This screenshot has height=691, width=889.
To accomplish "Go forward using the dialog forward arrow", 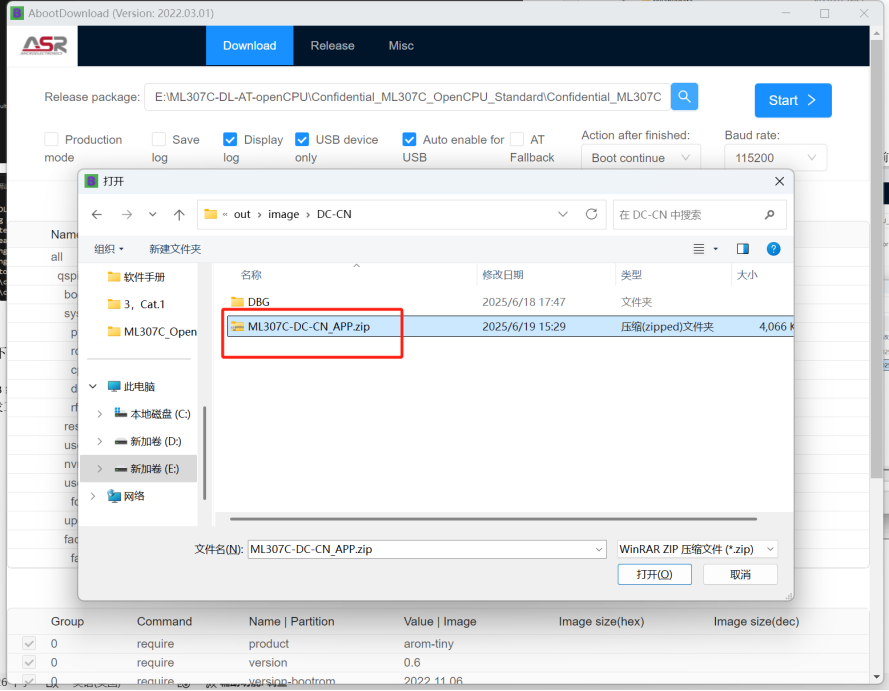I will [127, 214].
